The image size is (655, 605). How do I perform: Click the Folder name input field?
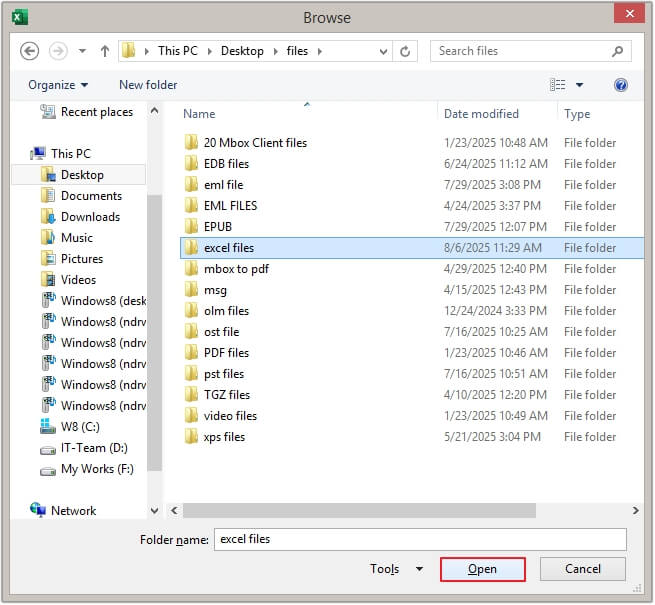coord(419,539)
